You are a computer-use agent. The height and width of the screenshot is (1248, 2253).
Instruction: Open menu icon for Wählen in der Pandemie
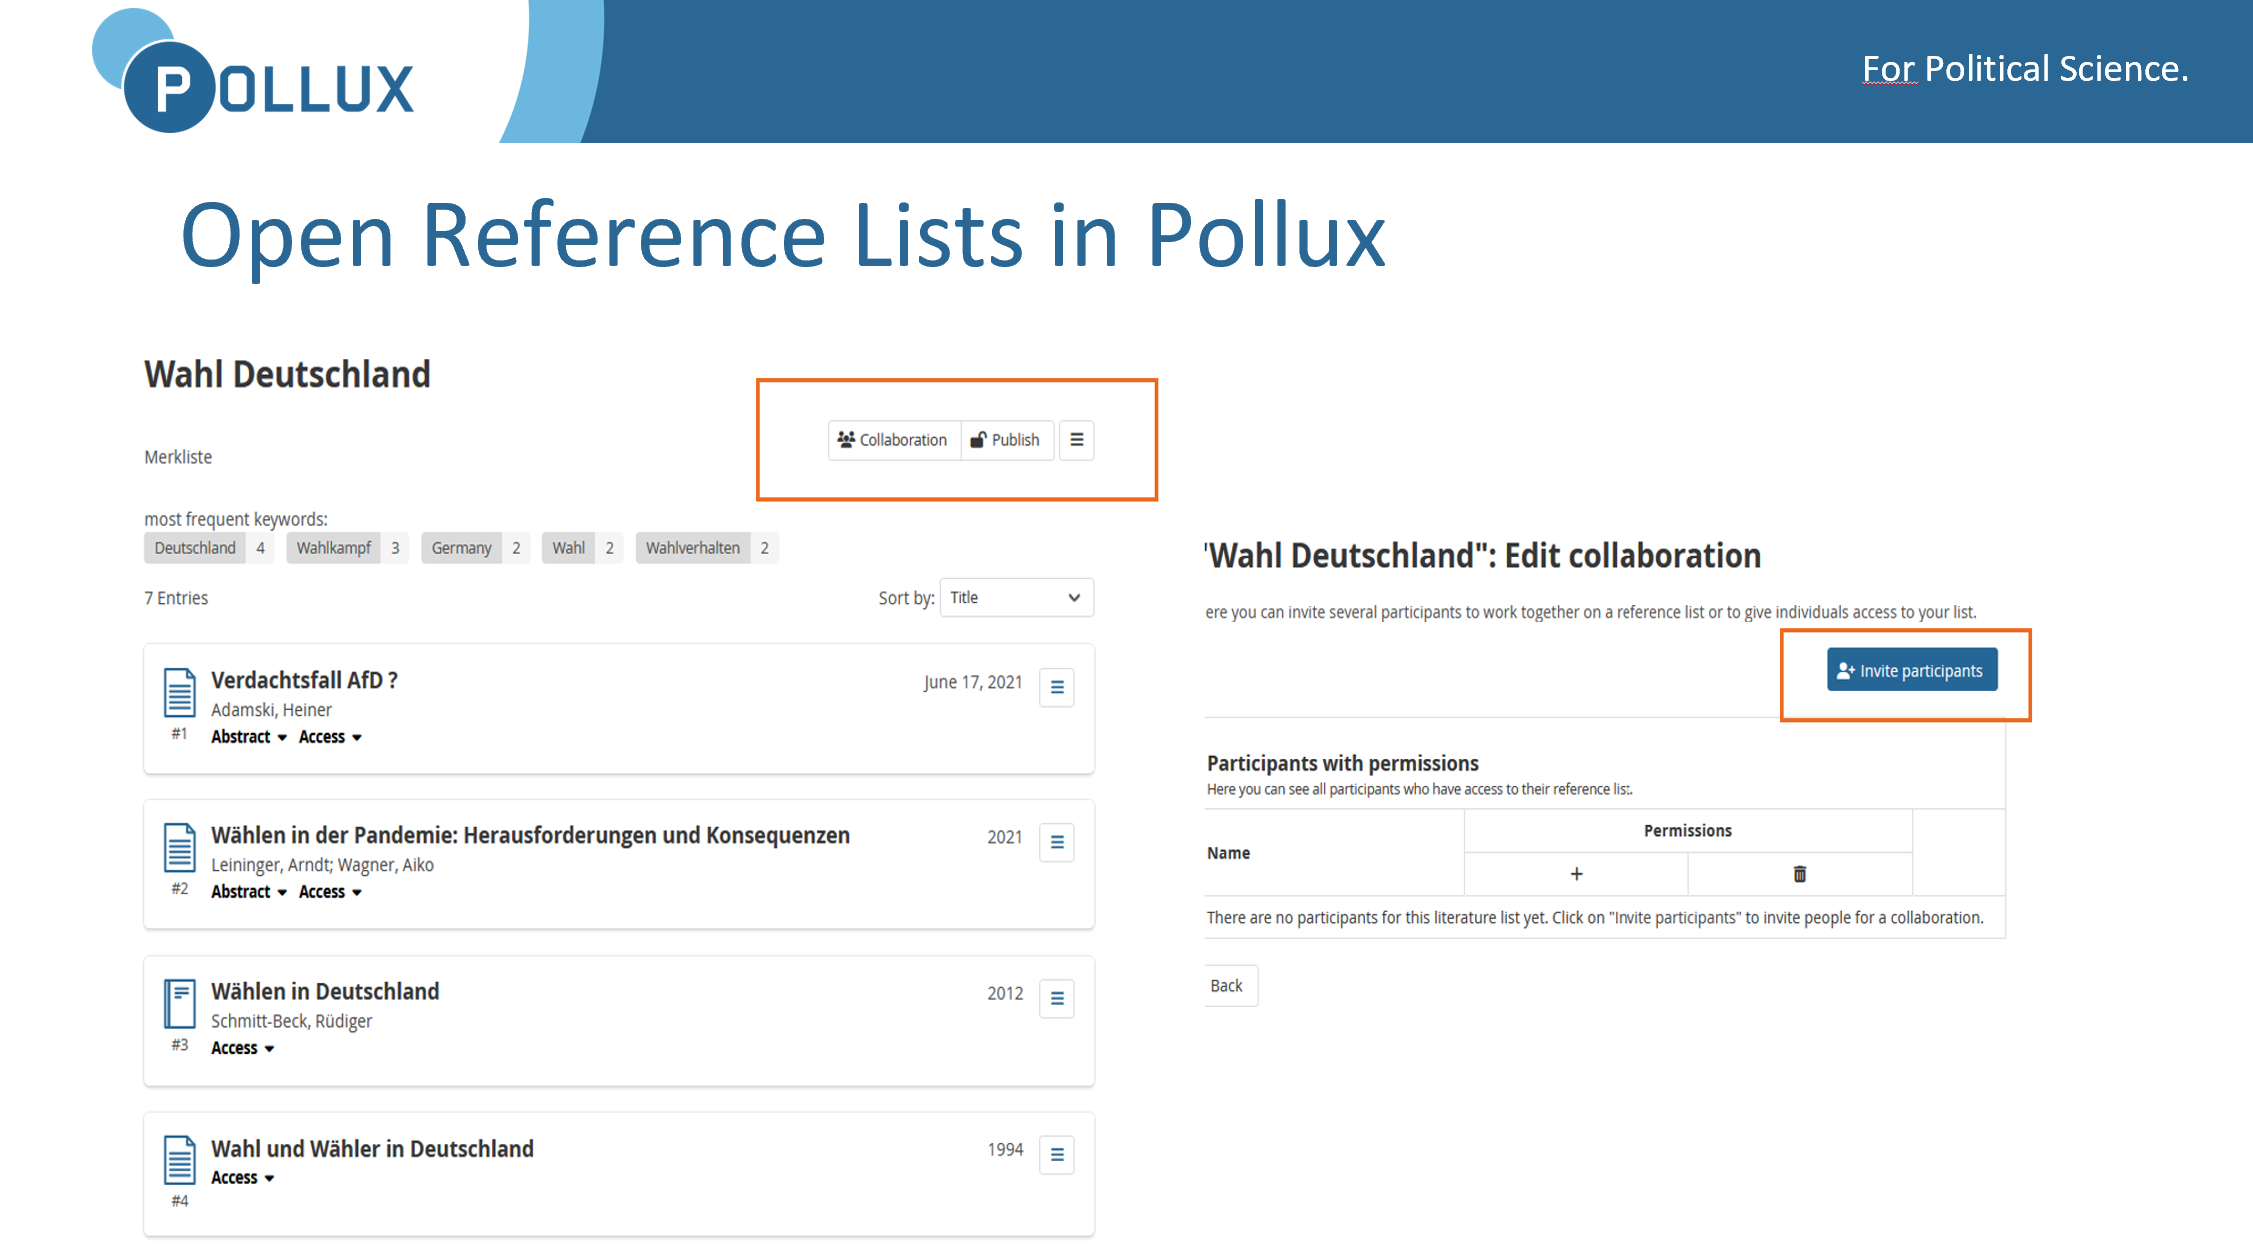1057,843
